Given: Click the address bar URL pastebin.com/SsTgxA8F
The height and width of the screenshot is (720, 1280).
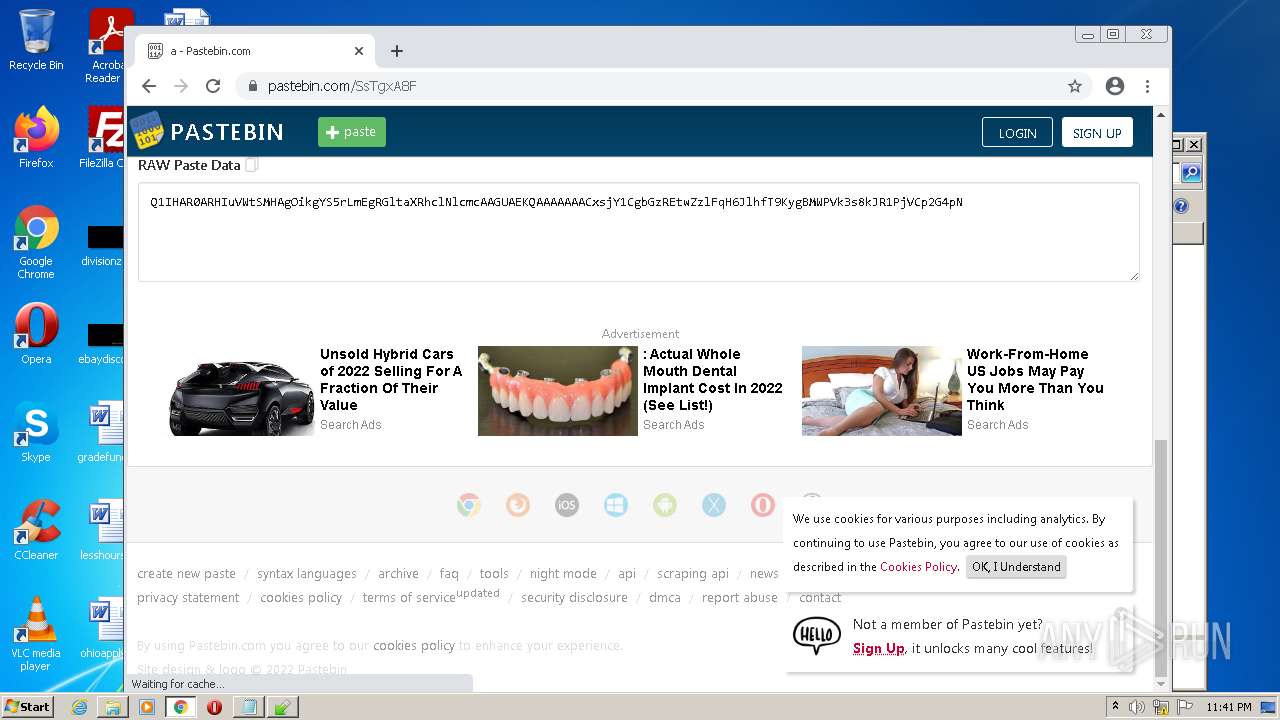Looking at the screenshot, I should point(342,86).
